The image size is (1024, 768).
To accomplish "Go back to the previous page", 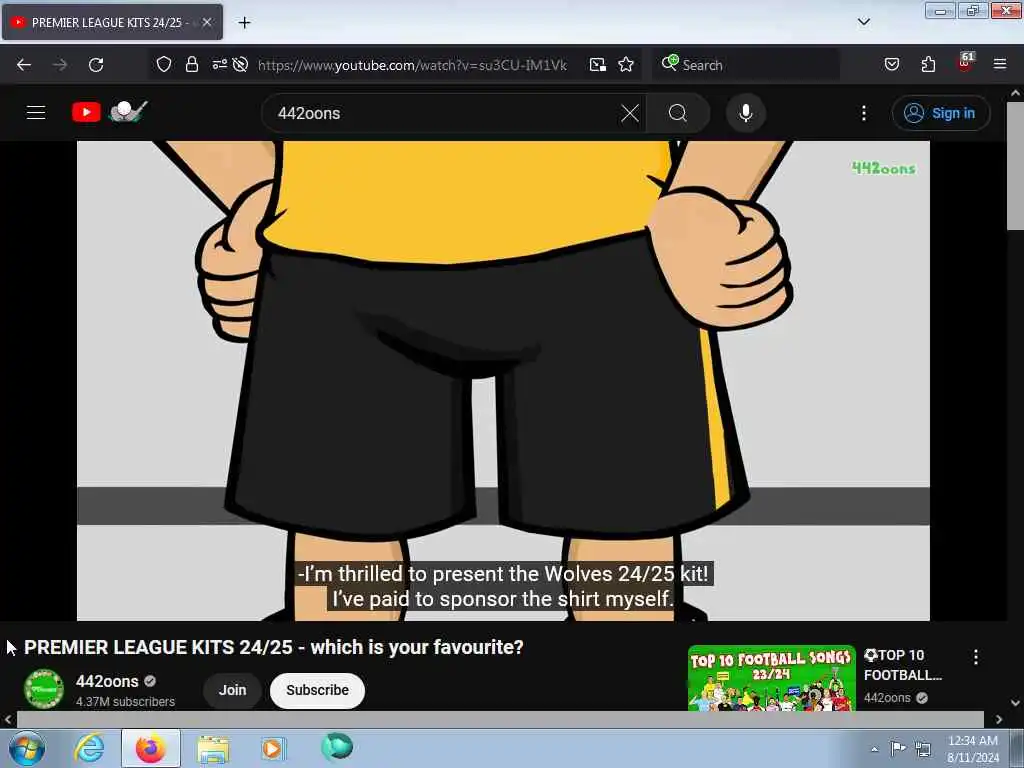I will pyautogui.click(x=24, y=65).
